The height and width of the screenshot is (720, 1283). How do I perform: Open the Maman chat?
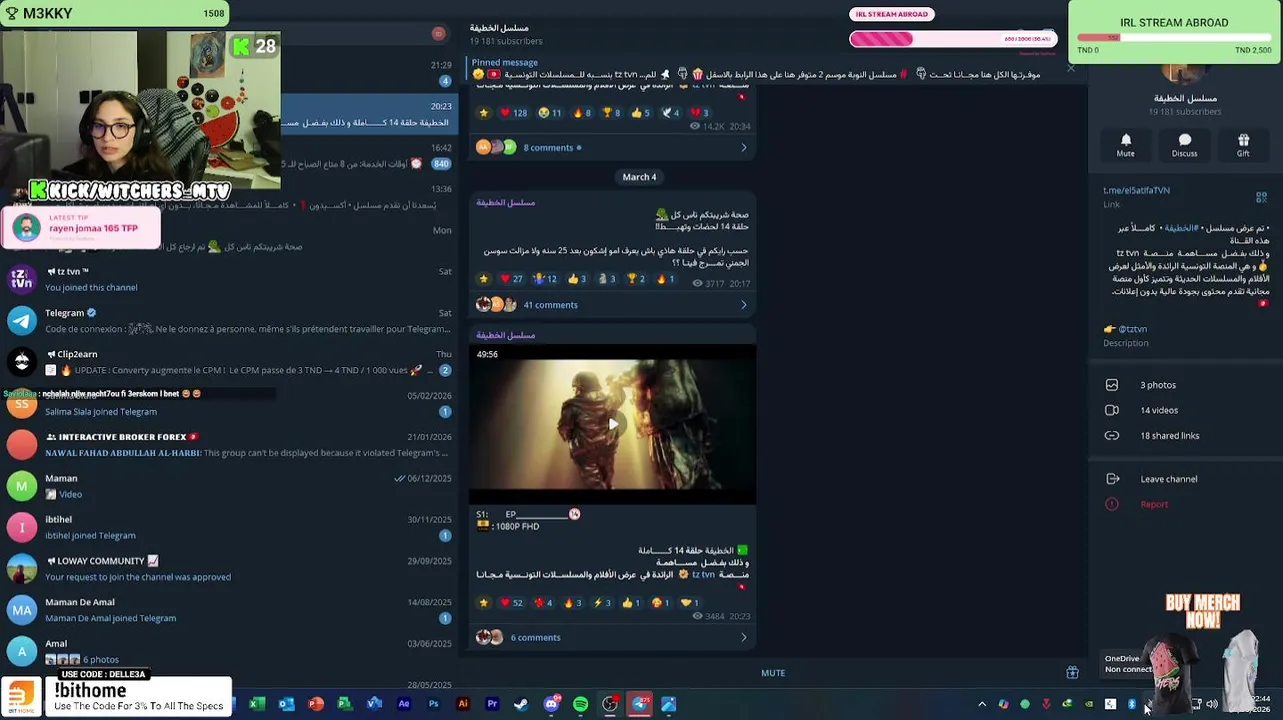[228, 485]
